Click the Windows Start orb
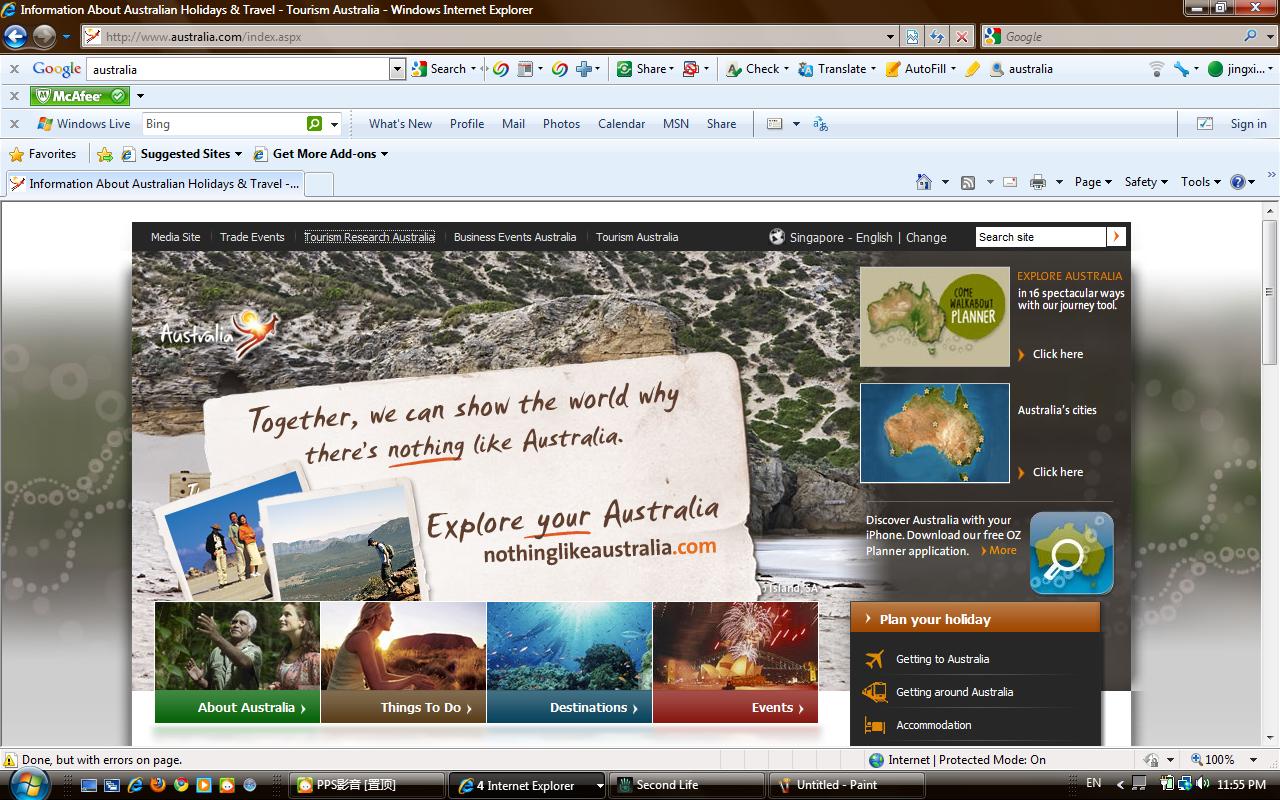 (27, 784)
